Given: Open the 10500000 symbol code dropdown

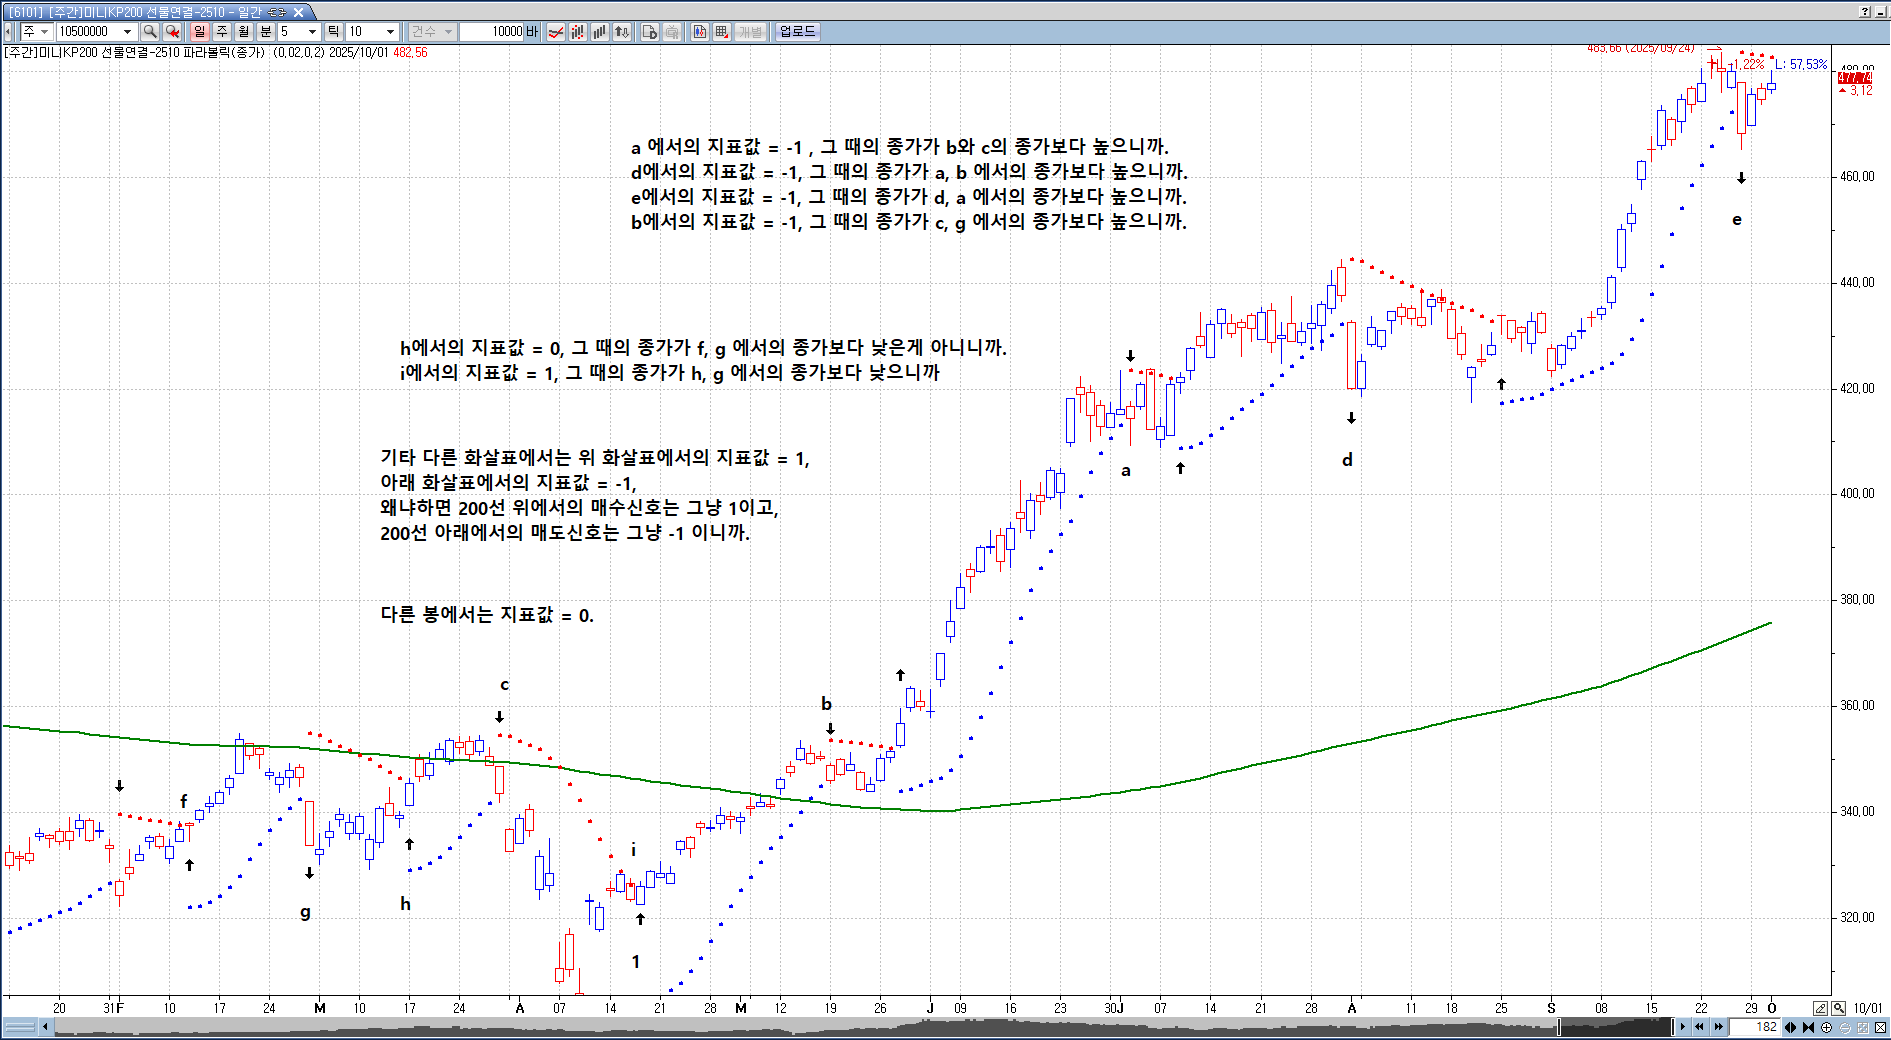Looking at the screenshot, I should click(x=127, y=32).
